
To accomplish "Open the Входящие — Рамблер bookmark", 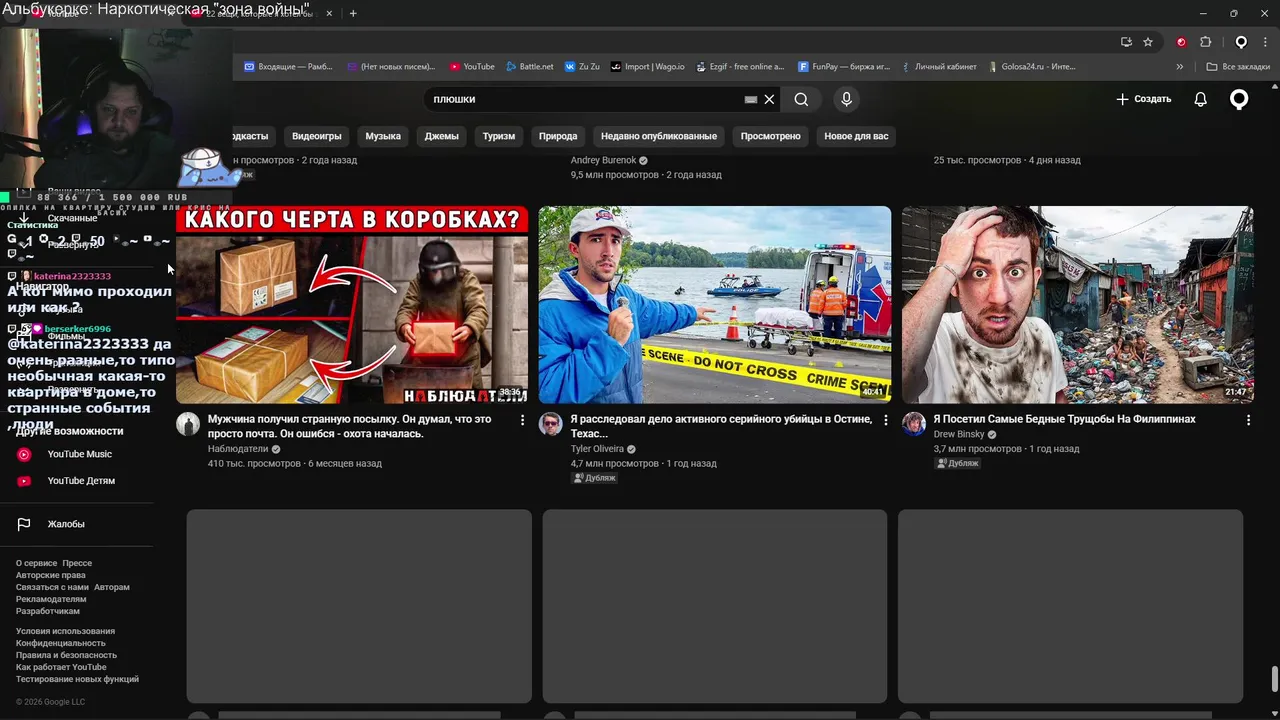I will [289, 67].
